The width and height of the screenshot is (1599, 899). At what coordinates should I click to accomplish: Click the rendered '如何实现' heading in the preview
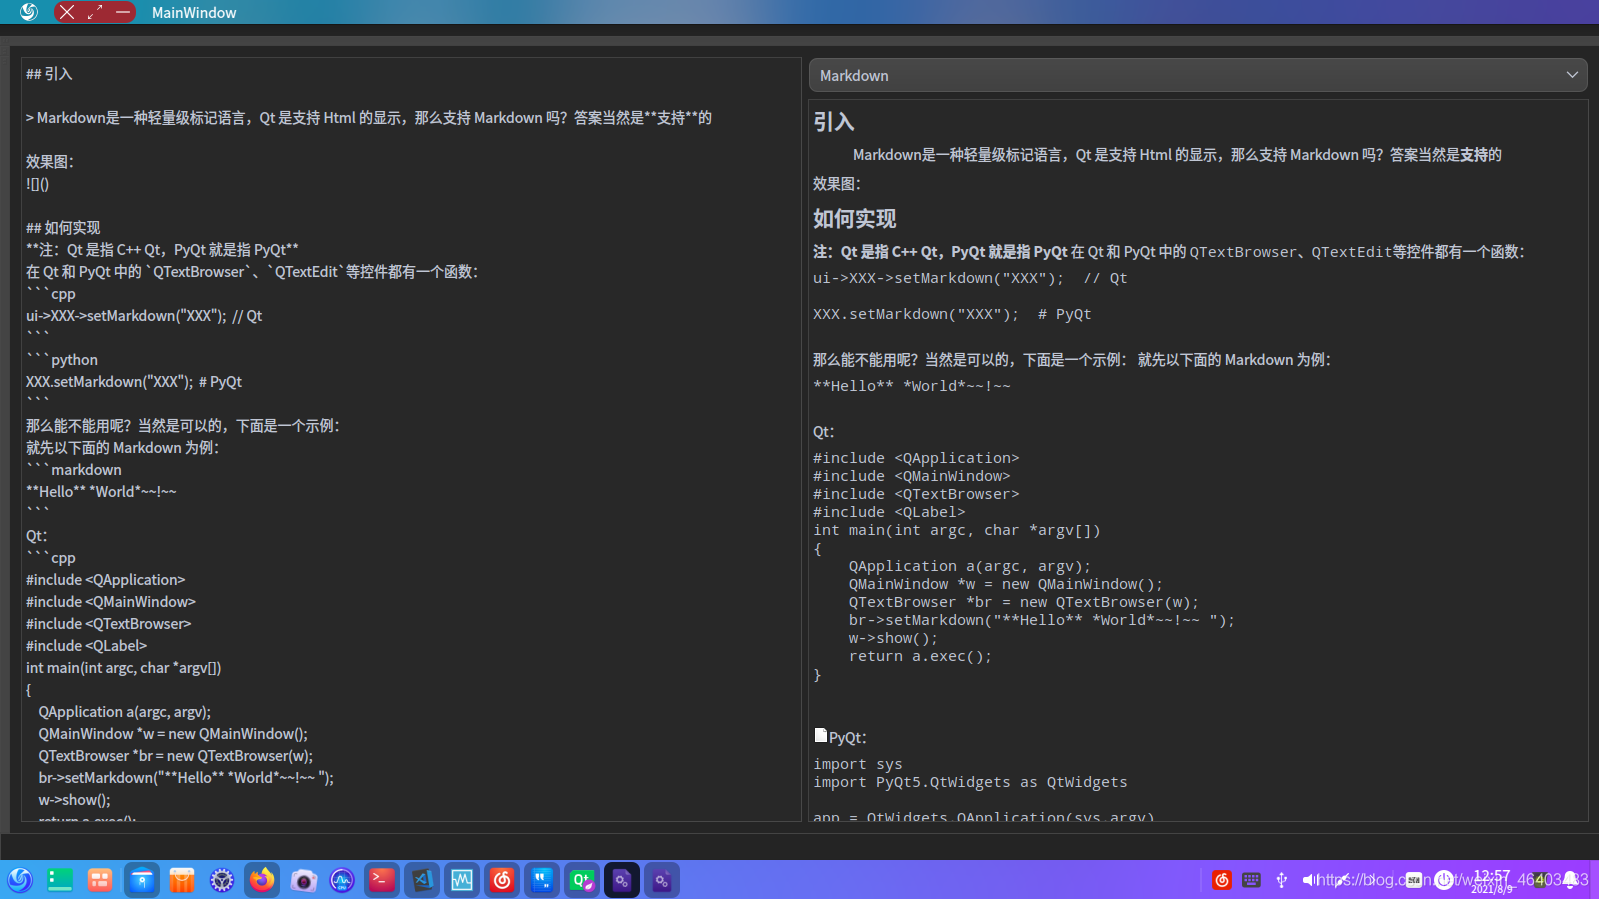coord(855,219)
